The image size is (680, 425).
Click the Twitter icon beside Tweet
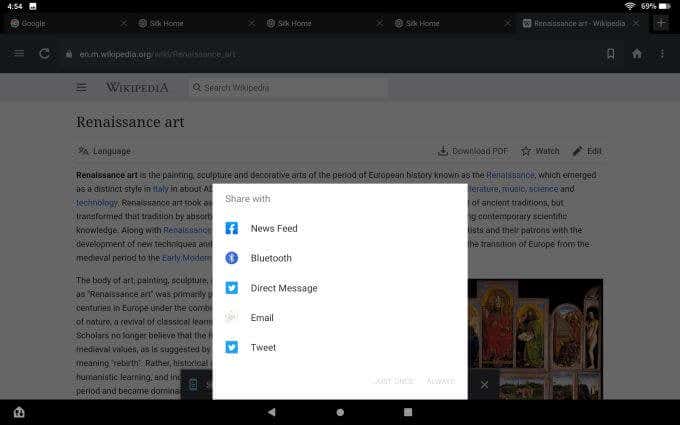pos(232,347)
